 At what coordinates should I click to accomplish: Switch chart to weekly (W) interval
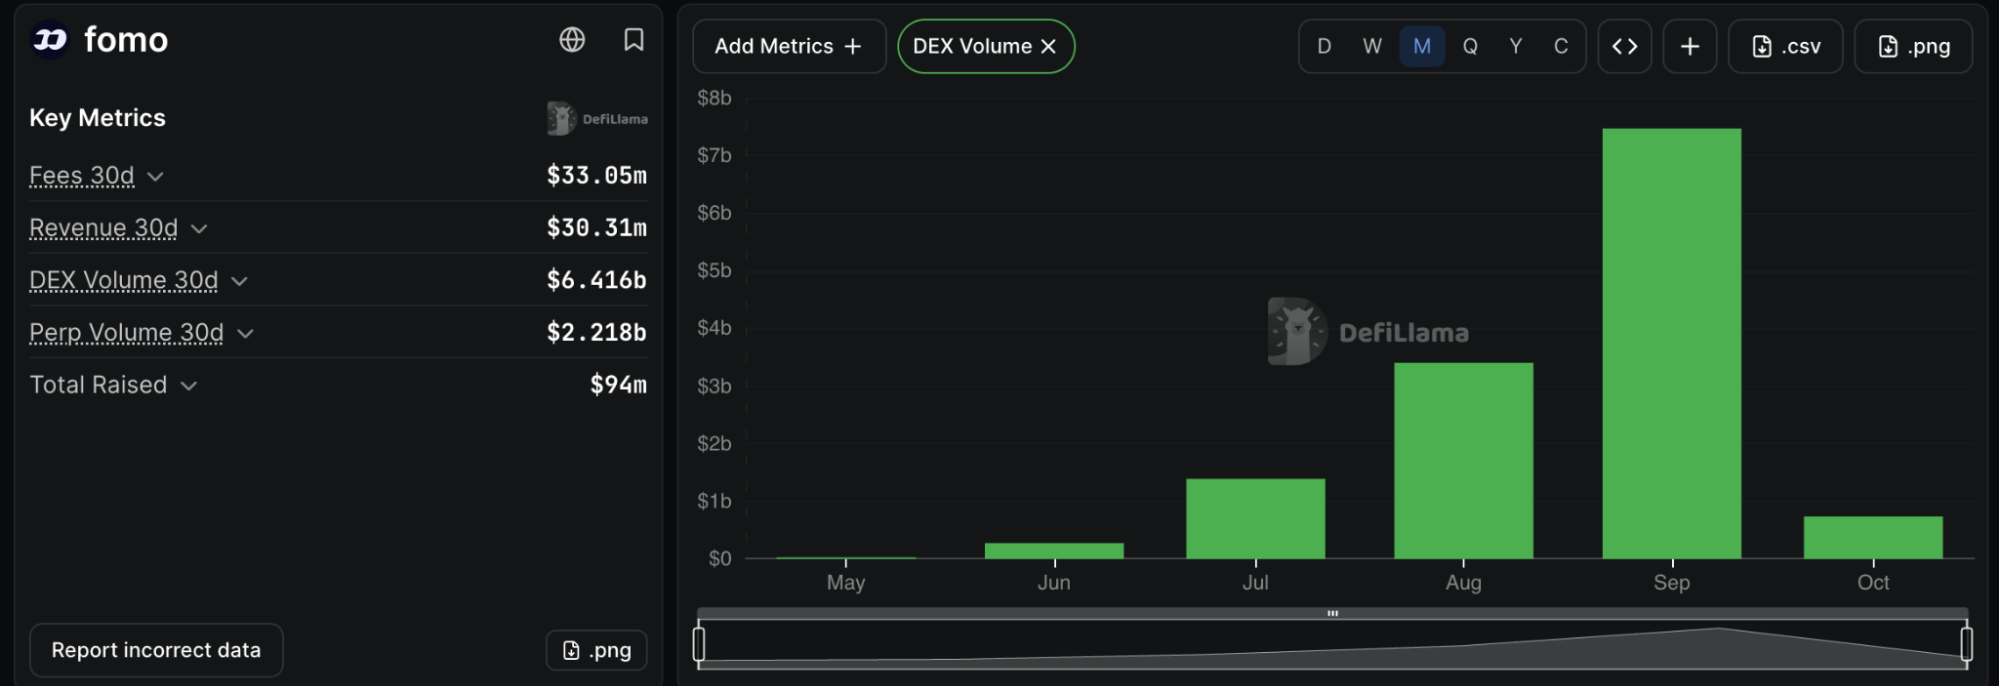tap(1372, 46)
